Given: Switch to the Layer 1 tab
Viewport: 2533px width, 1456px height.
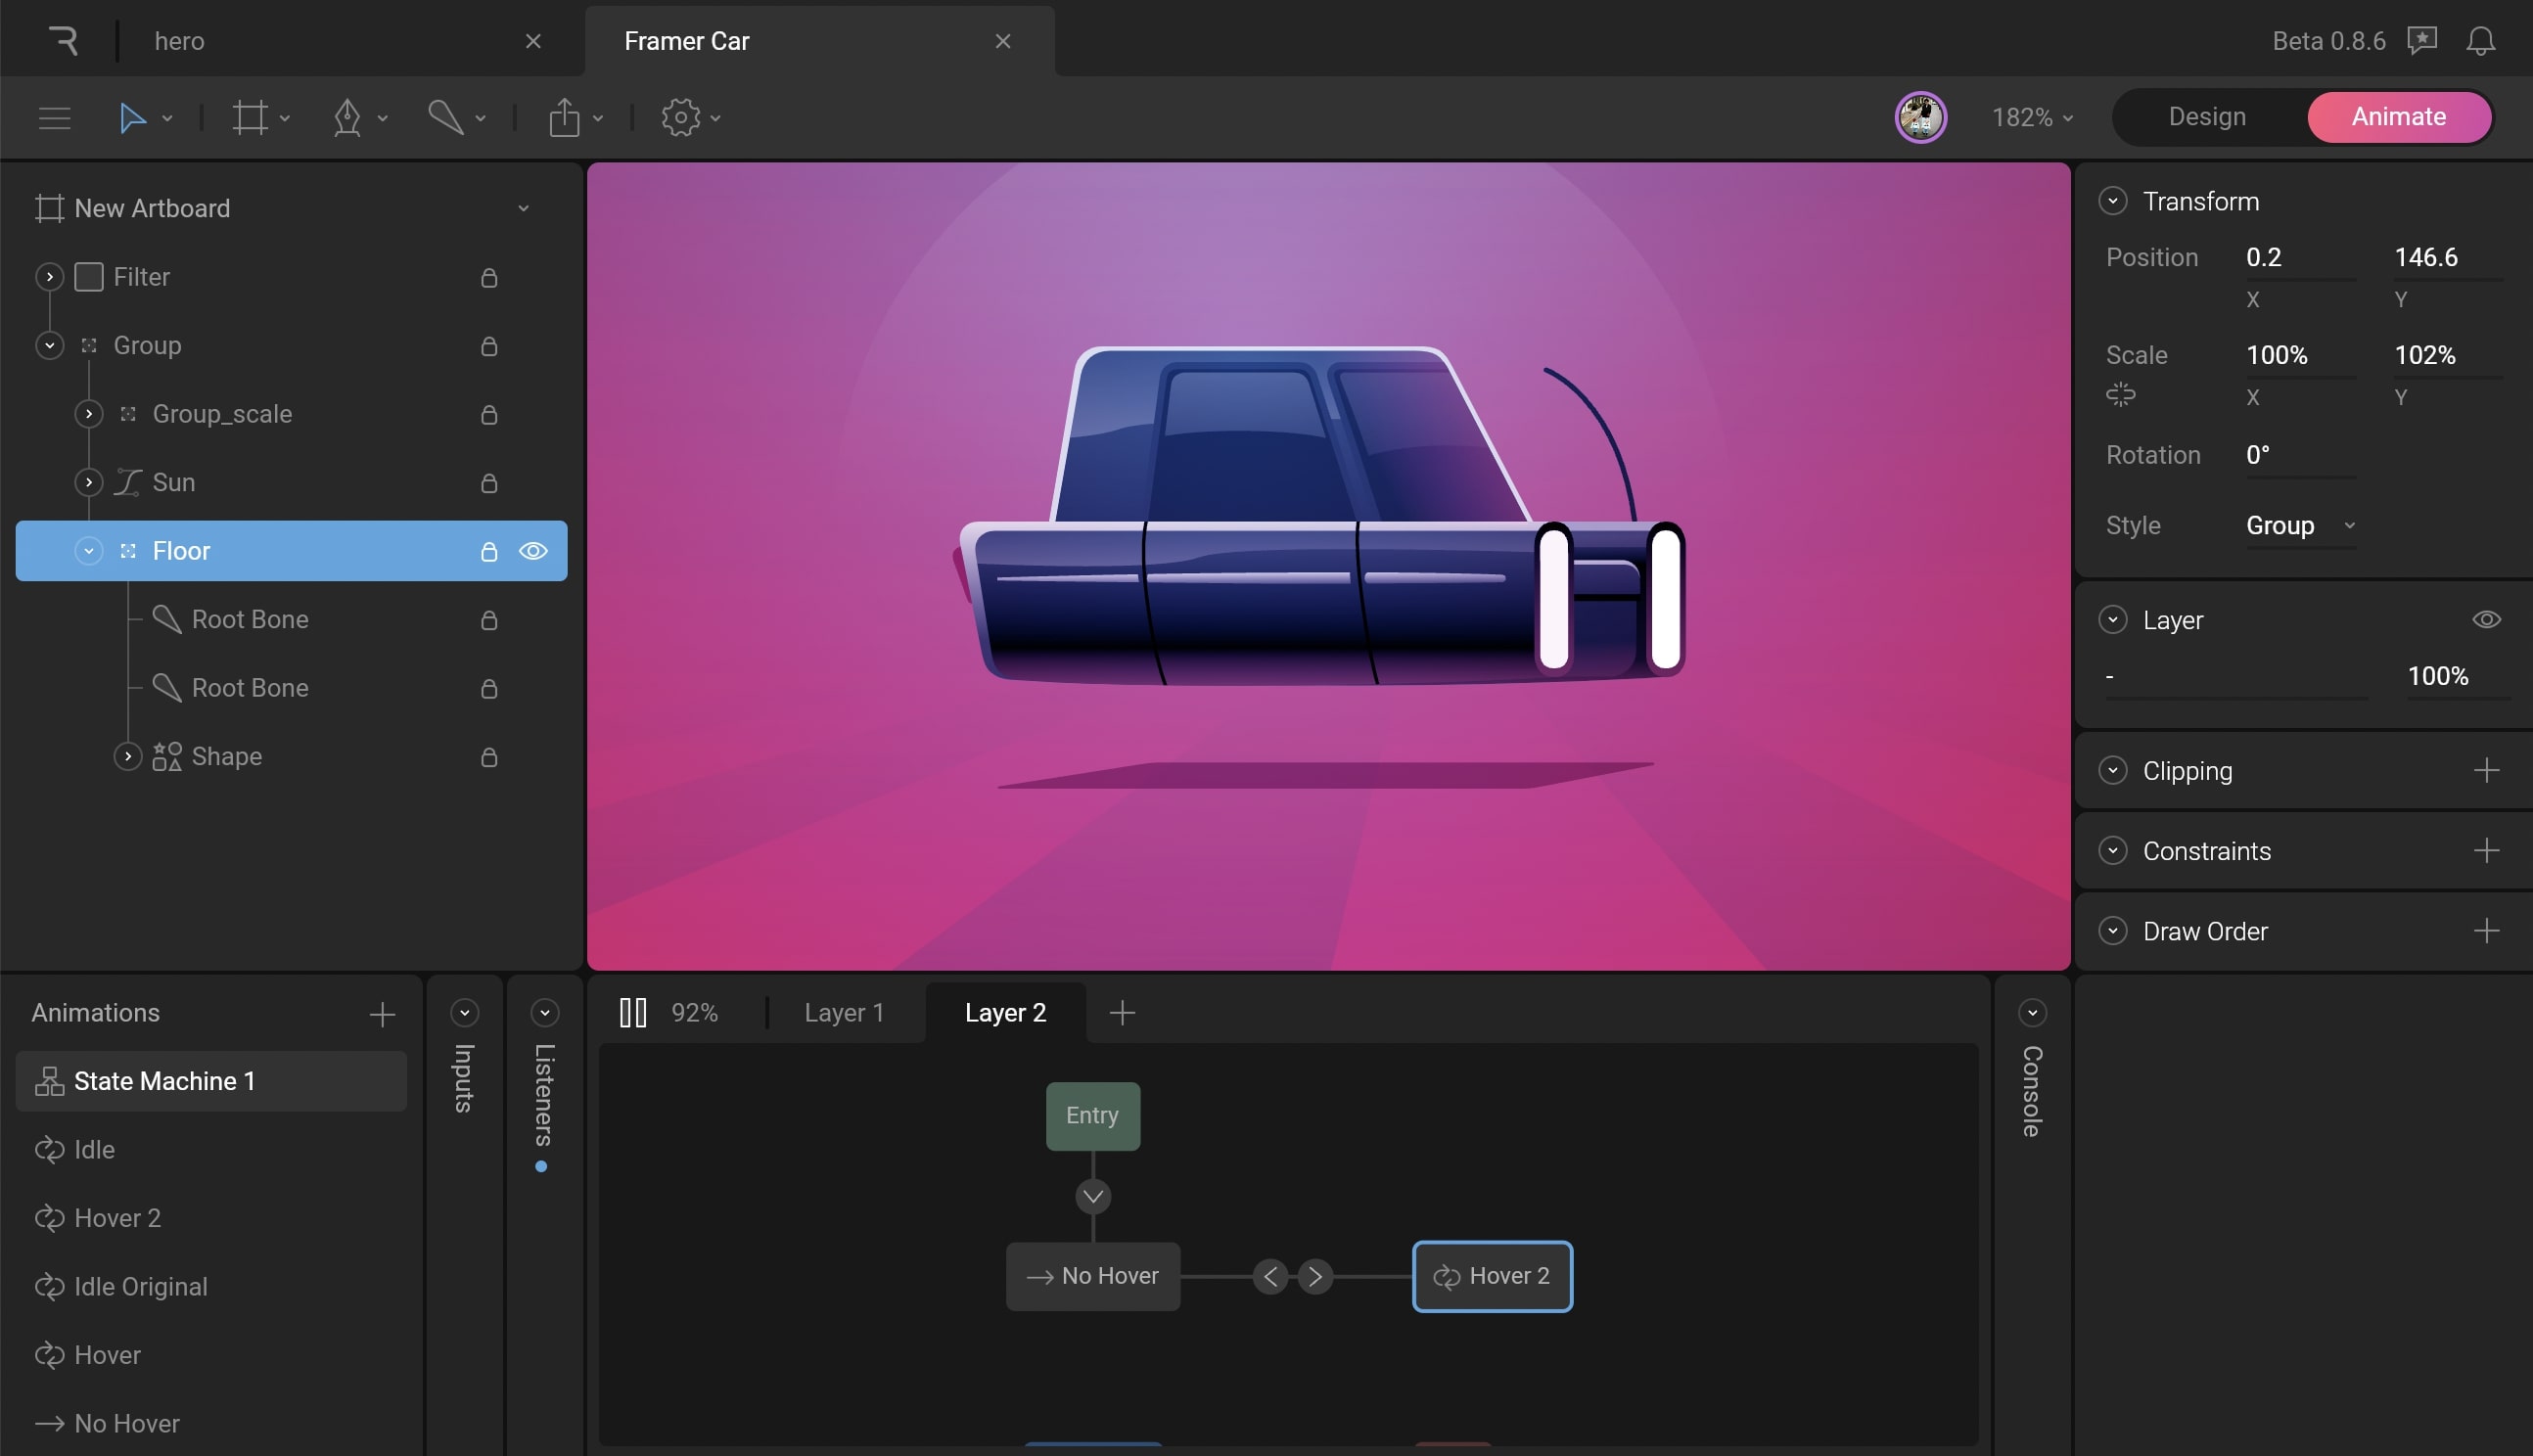Looking at the screenshot, I should click(x=844, y=1012).
